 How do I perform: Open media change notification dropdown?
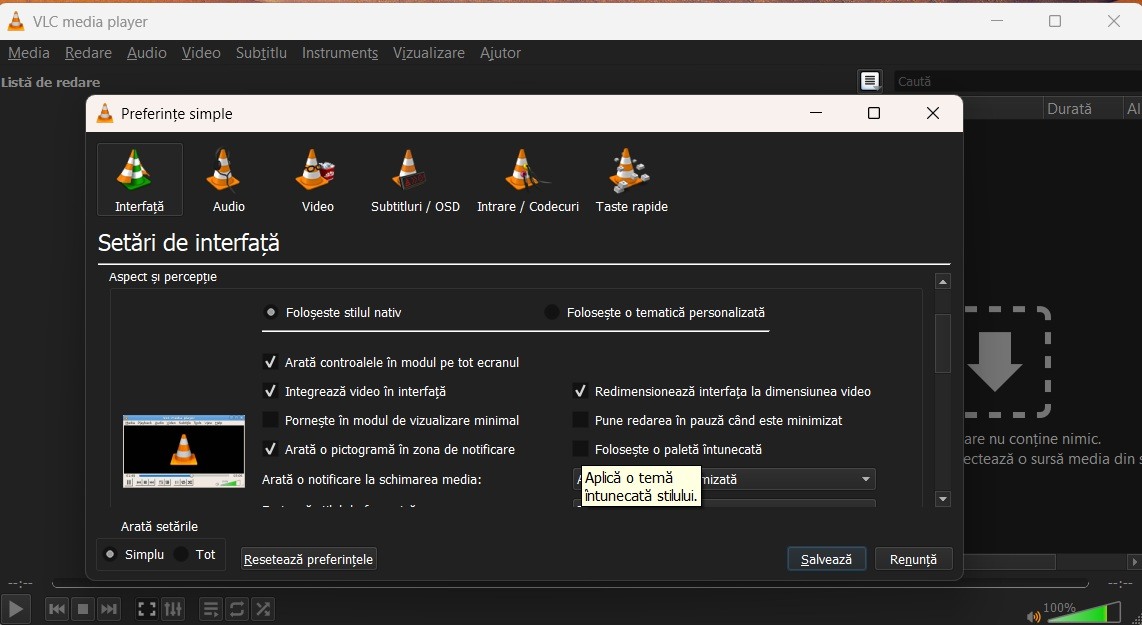pos(725,479)
